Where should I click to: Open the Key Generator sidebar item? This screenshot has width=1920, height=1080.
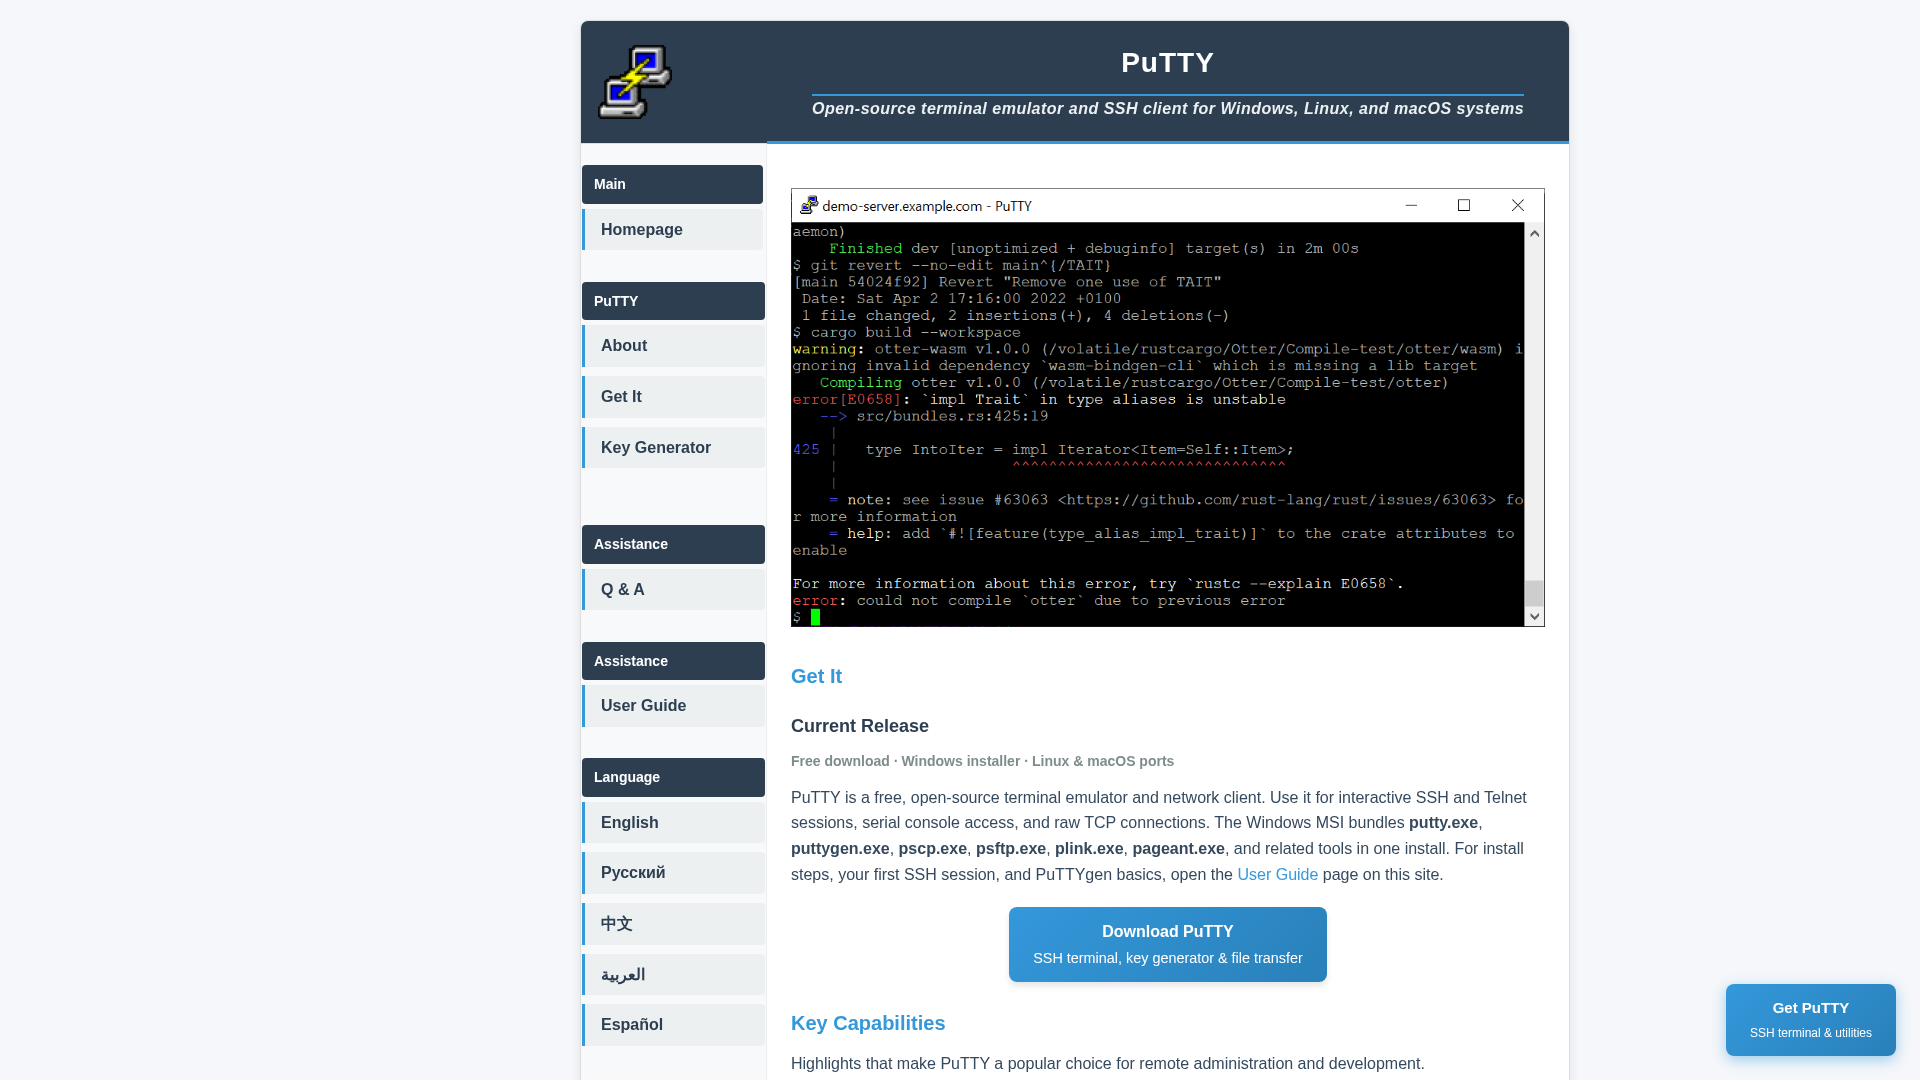pyautogui.click(x=673, y=448)
